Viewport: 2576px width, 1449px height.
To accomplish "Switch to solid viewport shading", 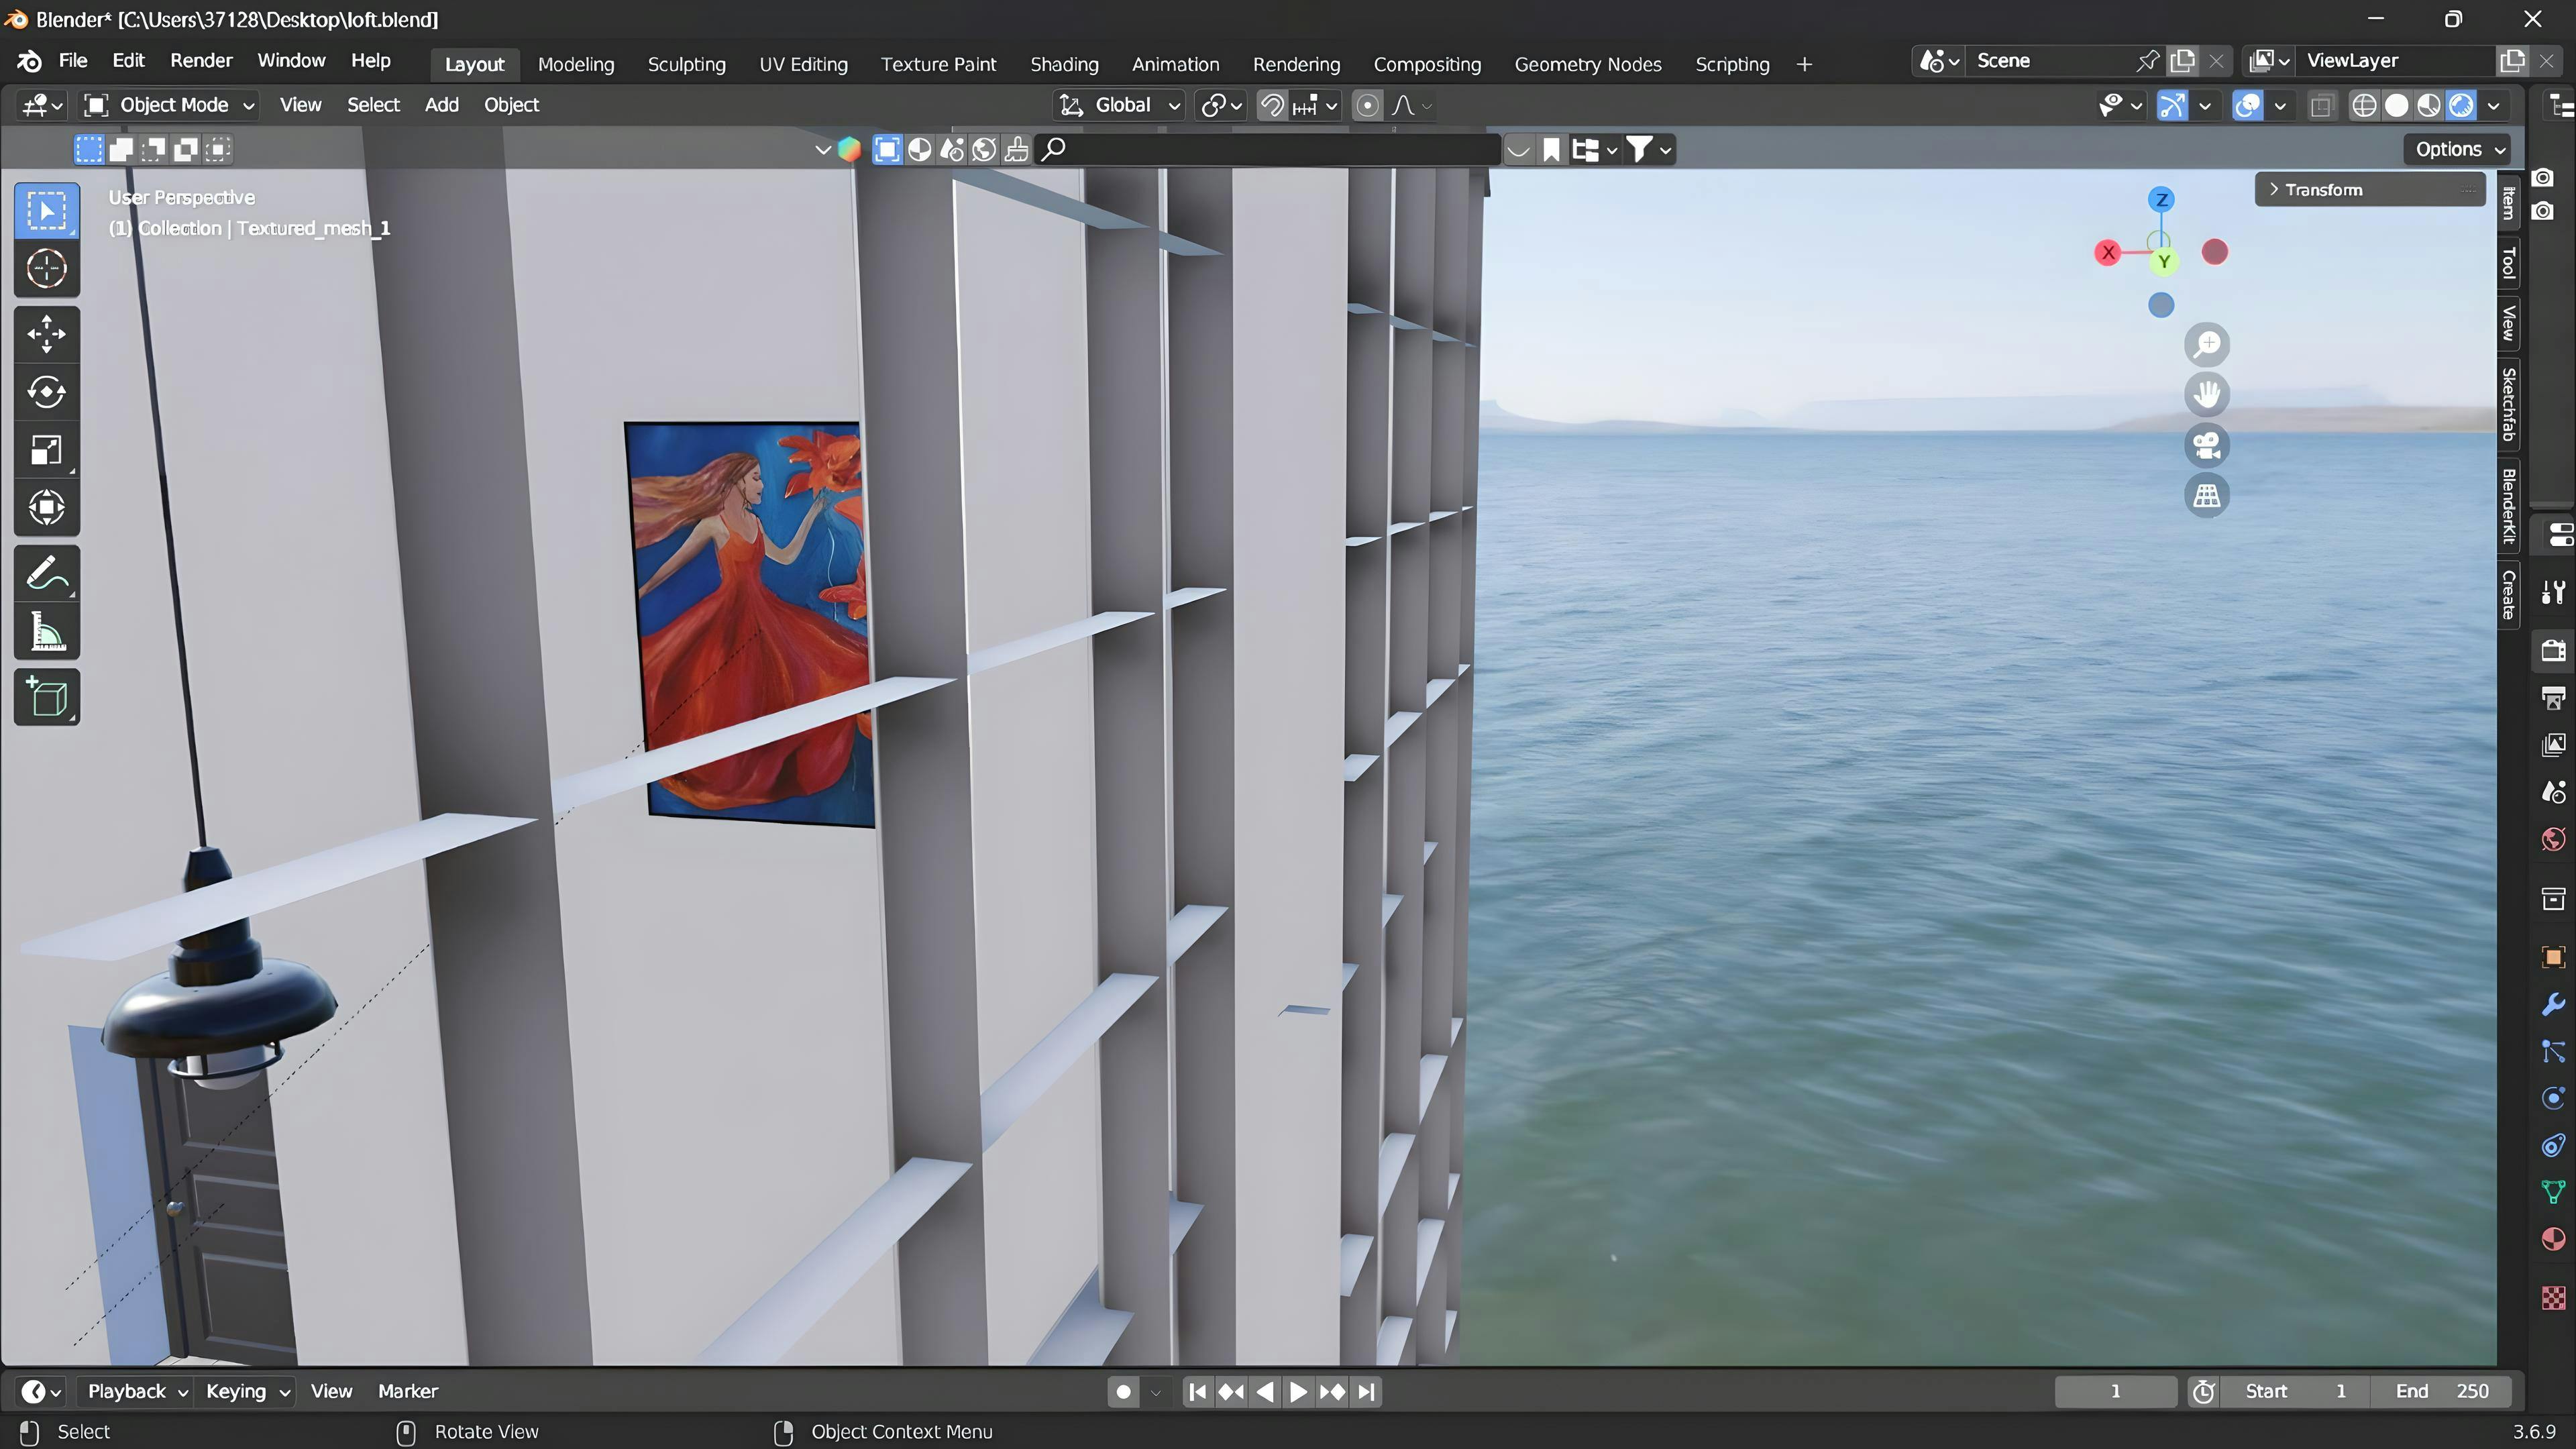I will (x=2397, y=105).
